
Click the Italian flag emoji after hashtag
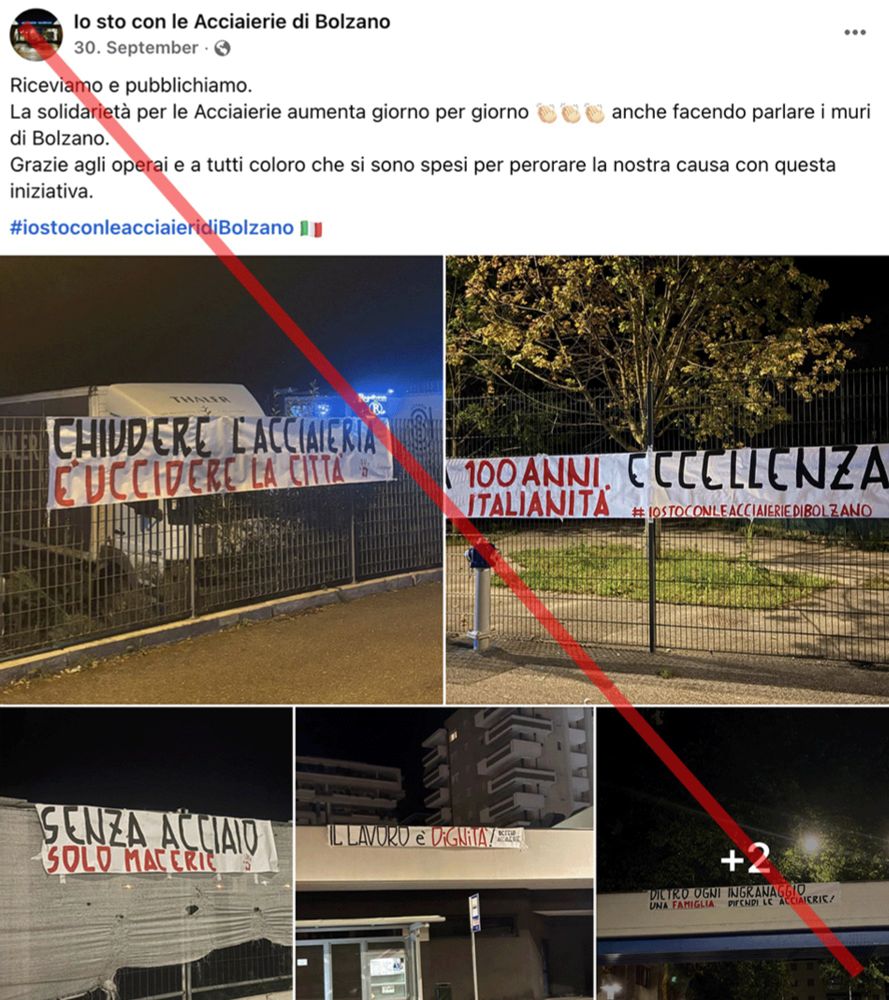coord(311,228)
